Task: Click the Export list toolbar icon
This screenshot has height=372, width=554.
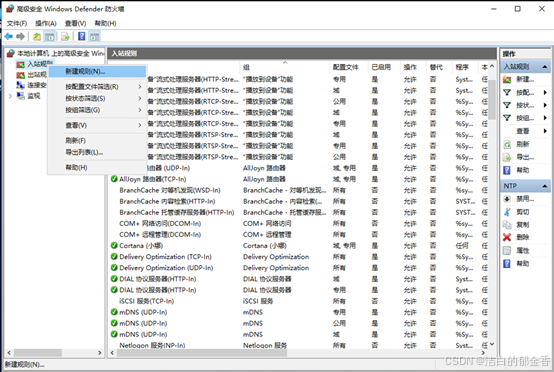Action: click(x=65, y=36)
